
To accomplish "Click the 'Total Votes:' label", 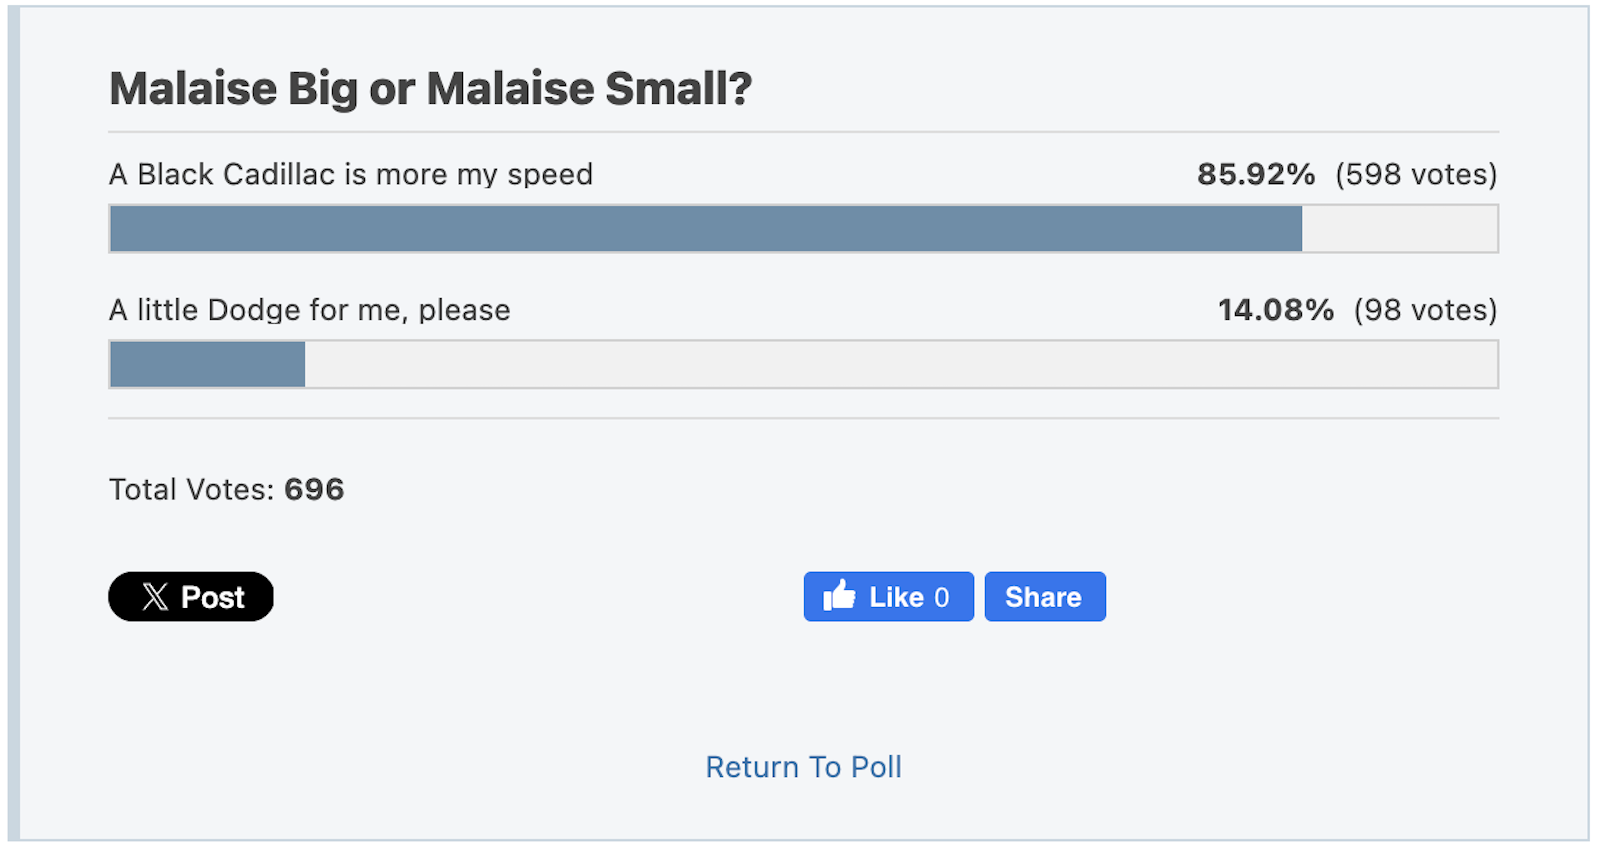I will [191, 490].
